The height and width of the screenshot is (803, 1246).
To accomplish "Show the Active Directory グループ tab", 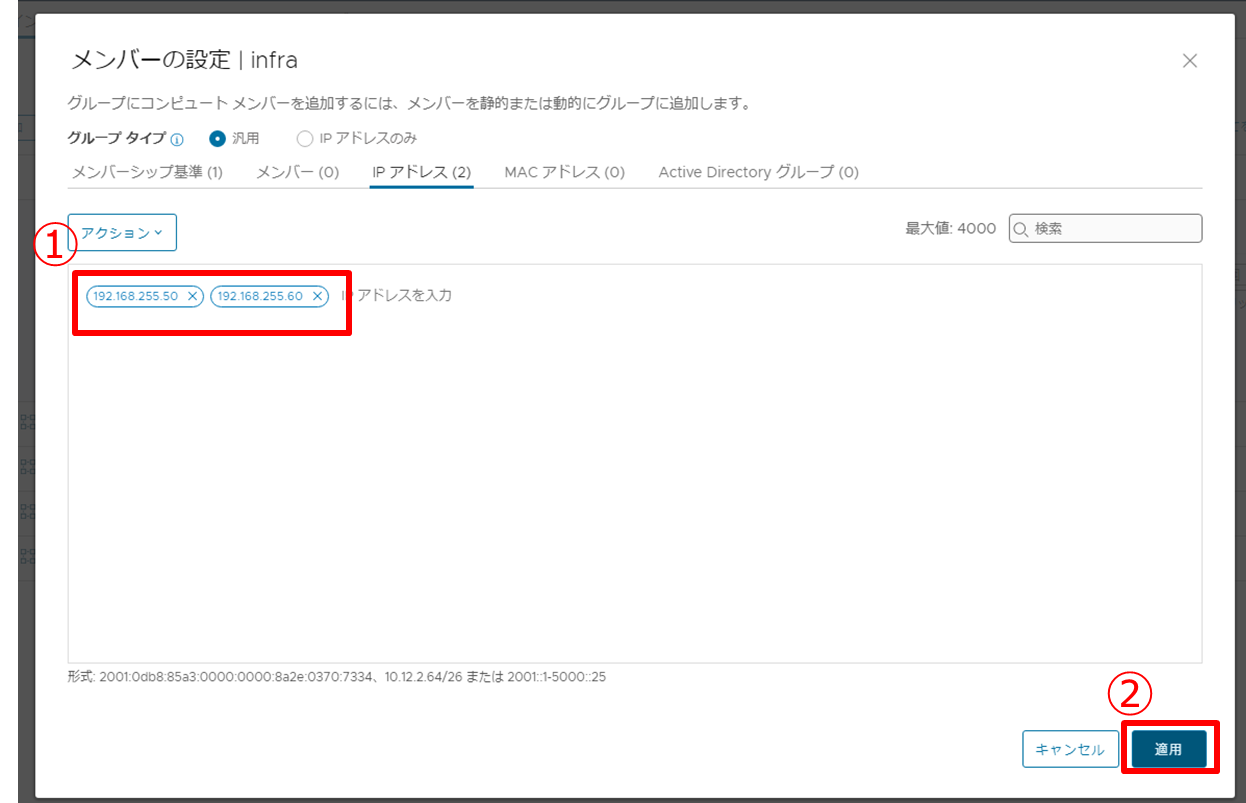I will click(758, 172).
